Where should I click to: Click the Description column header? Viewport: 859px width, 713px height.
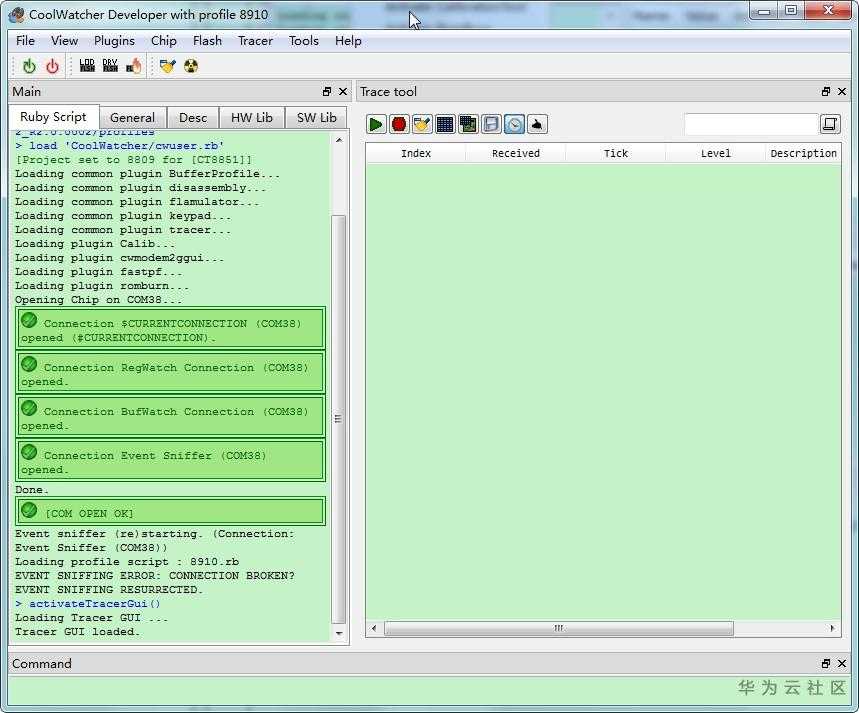pos(803,153)
